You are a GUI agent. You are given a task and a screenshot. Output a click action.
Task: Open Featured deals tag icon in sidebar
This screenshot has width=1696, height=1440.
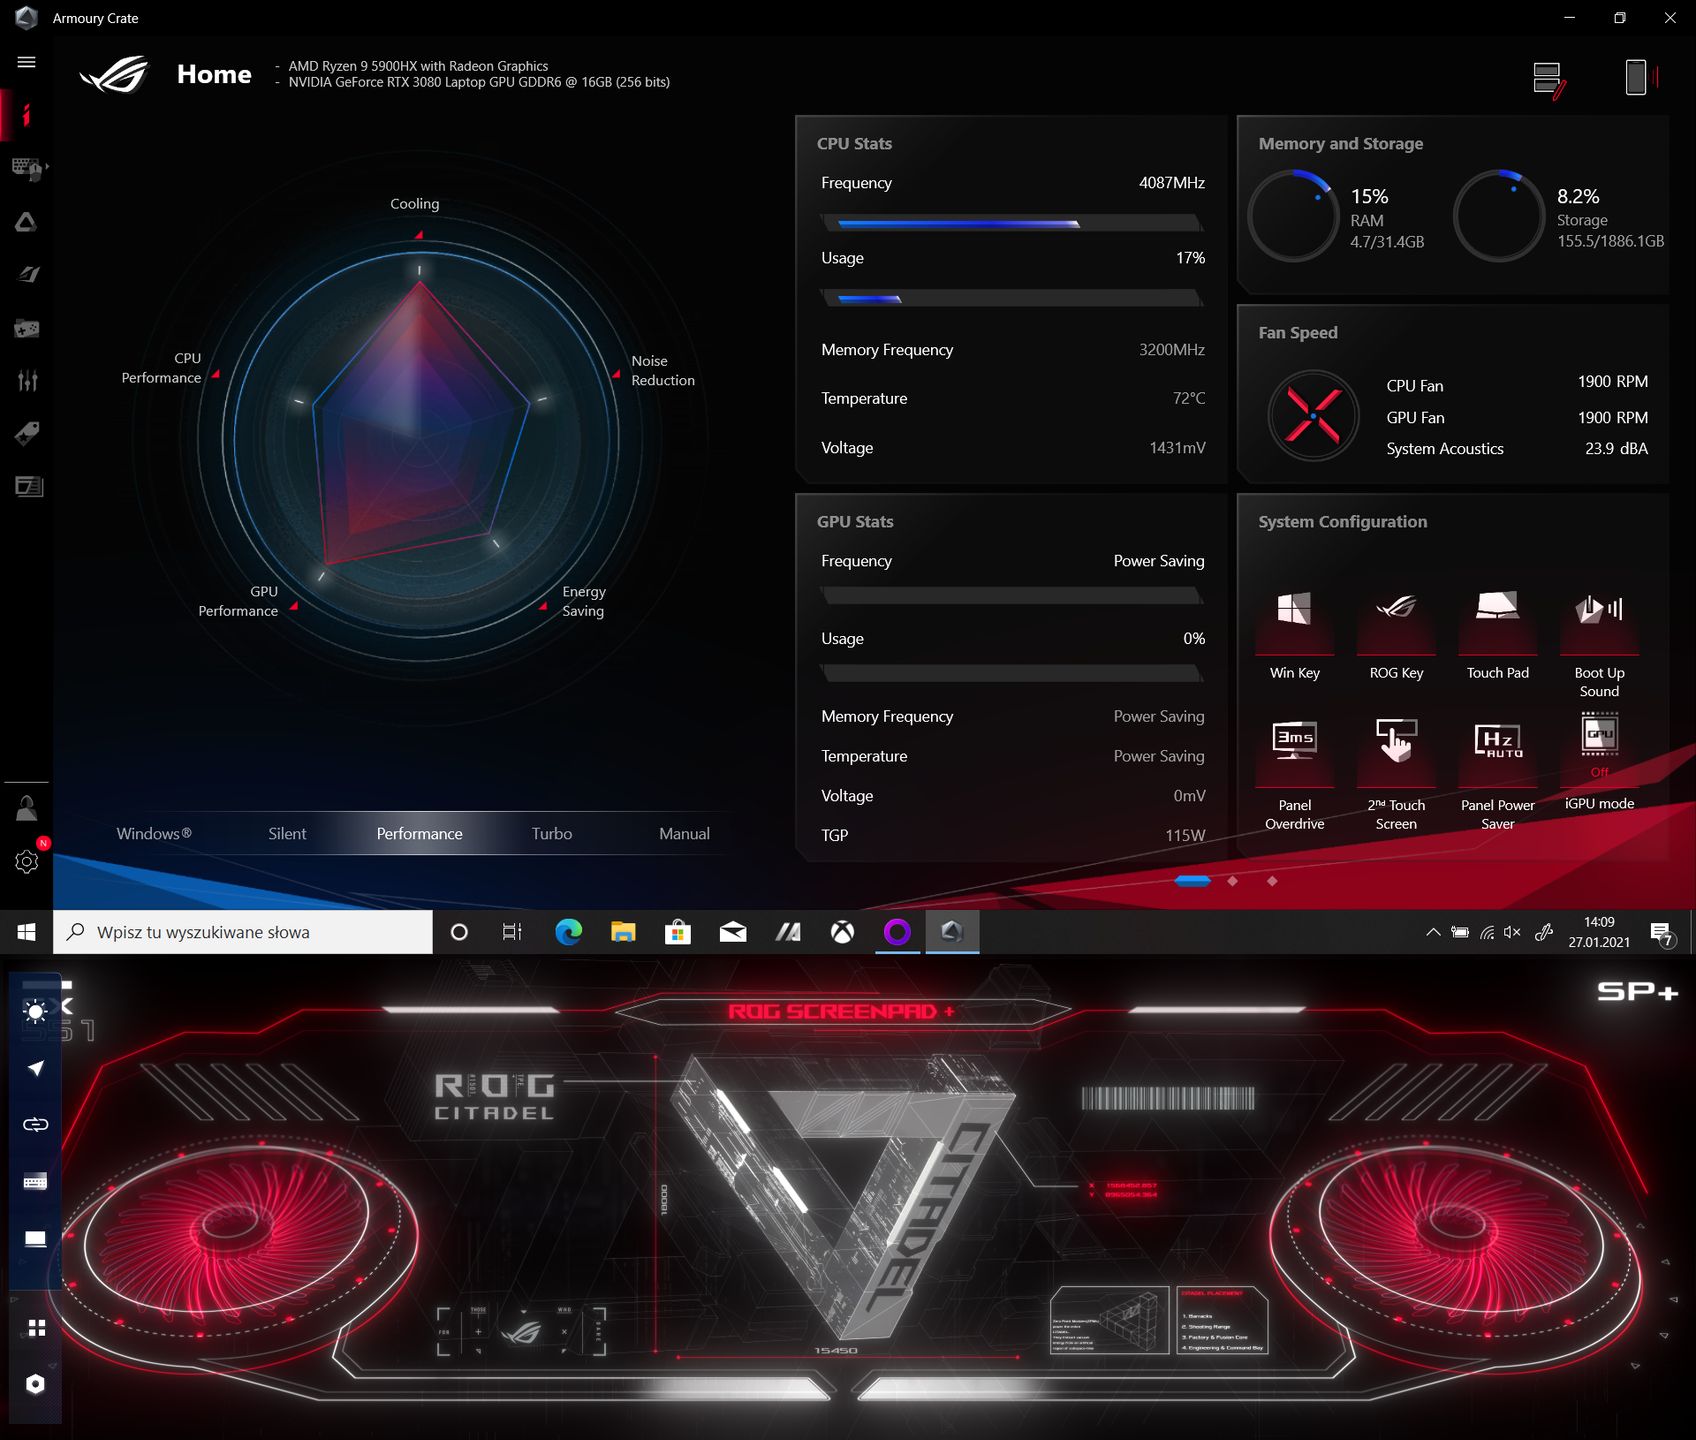click(x=27, y=433)
